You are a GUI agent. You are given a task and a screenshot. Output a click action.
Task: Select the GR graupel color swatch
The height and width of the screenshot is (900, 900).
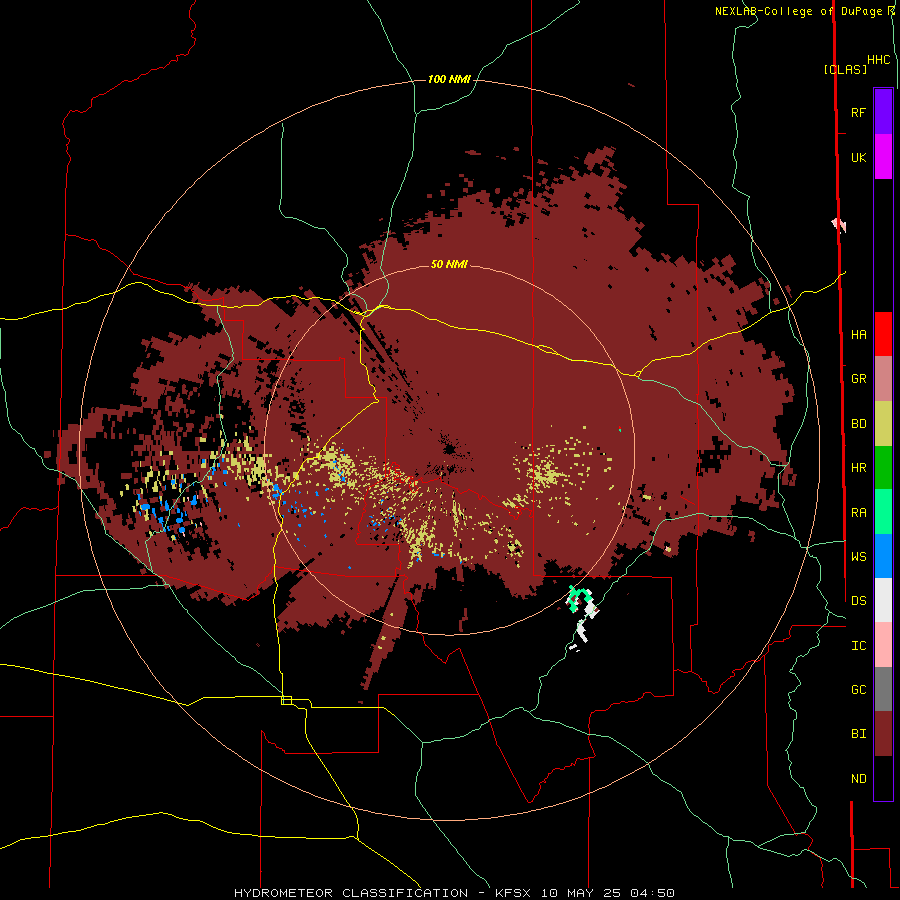[883, 379]
